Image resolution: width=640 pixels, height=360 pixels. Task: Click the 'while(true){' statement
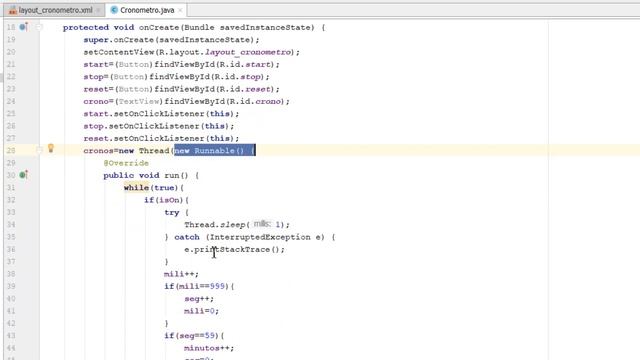154,188
